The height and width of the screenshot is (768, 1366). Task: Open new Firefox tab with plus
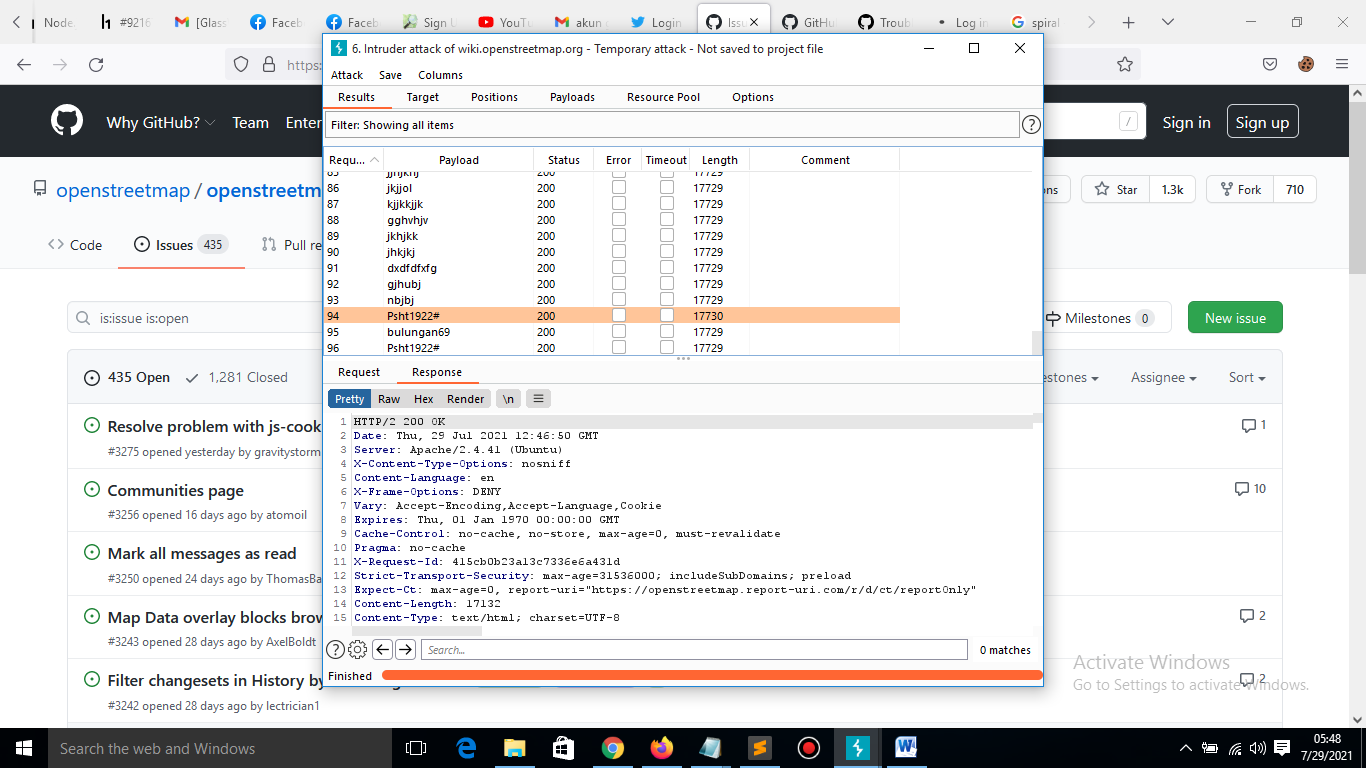[1128, 22]
